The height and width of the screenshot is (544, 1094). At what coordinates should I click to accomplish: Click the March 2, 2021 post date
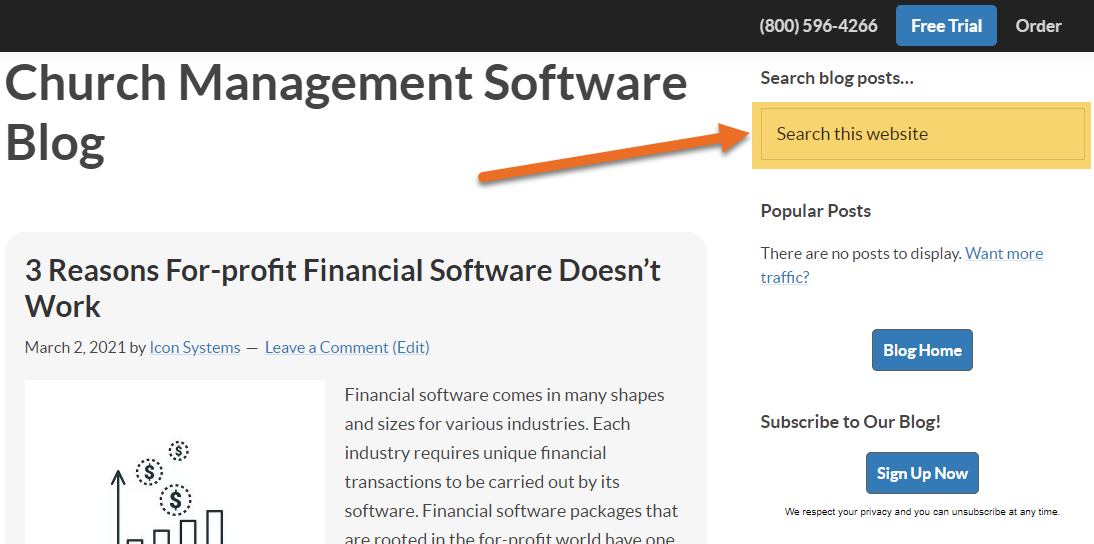point(75,347)
